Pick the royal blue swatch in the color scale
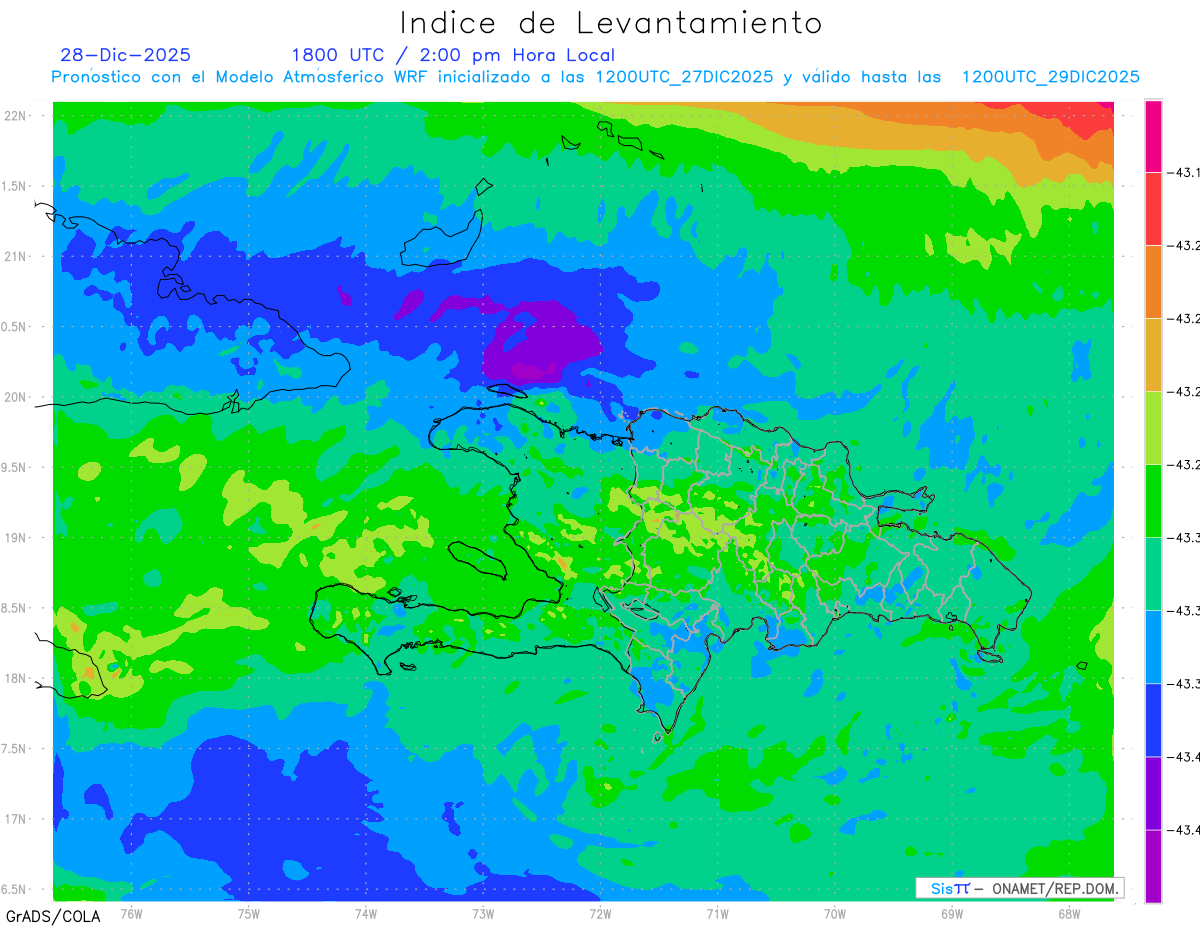The height and width of the screenshot is (927, 1200). click(x=1153, y=720)
